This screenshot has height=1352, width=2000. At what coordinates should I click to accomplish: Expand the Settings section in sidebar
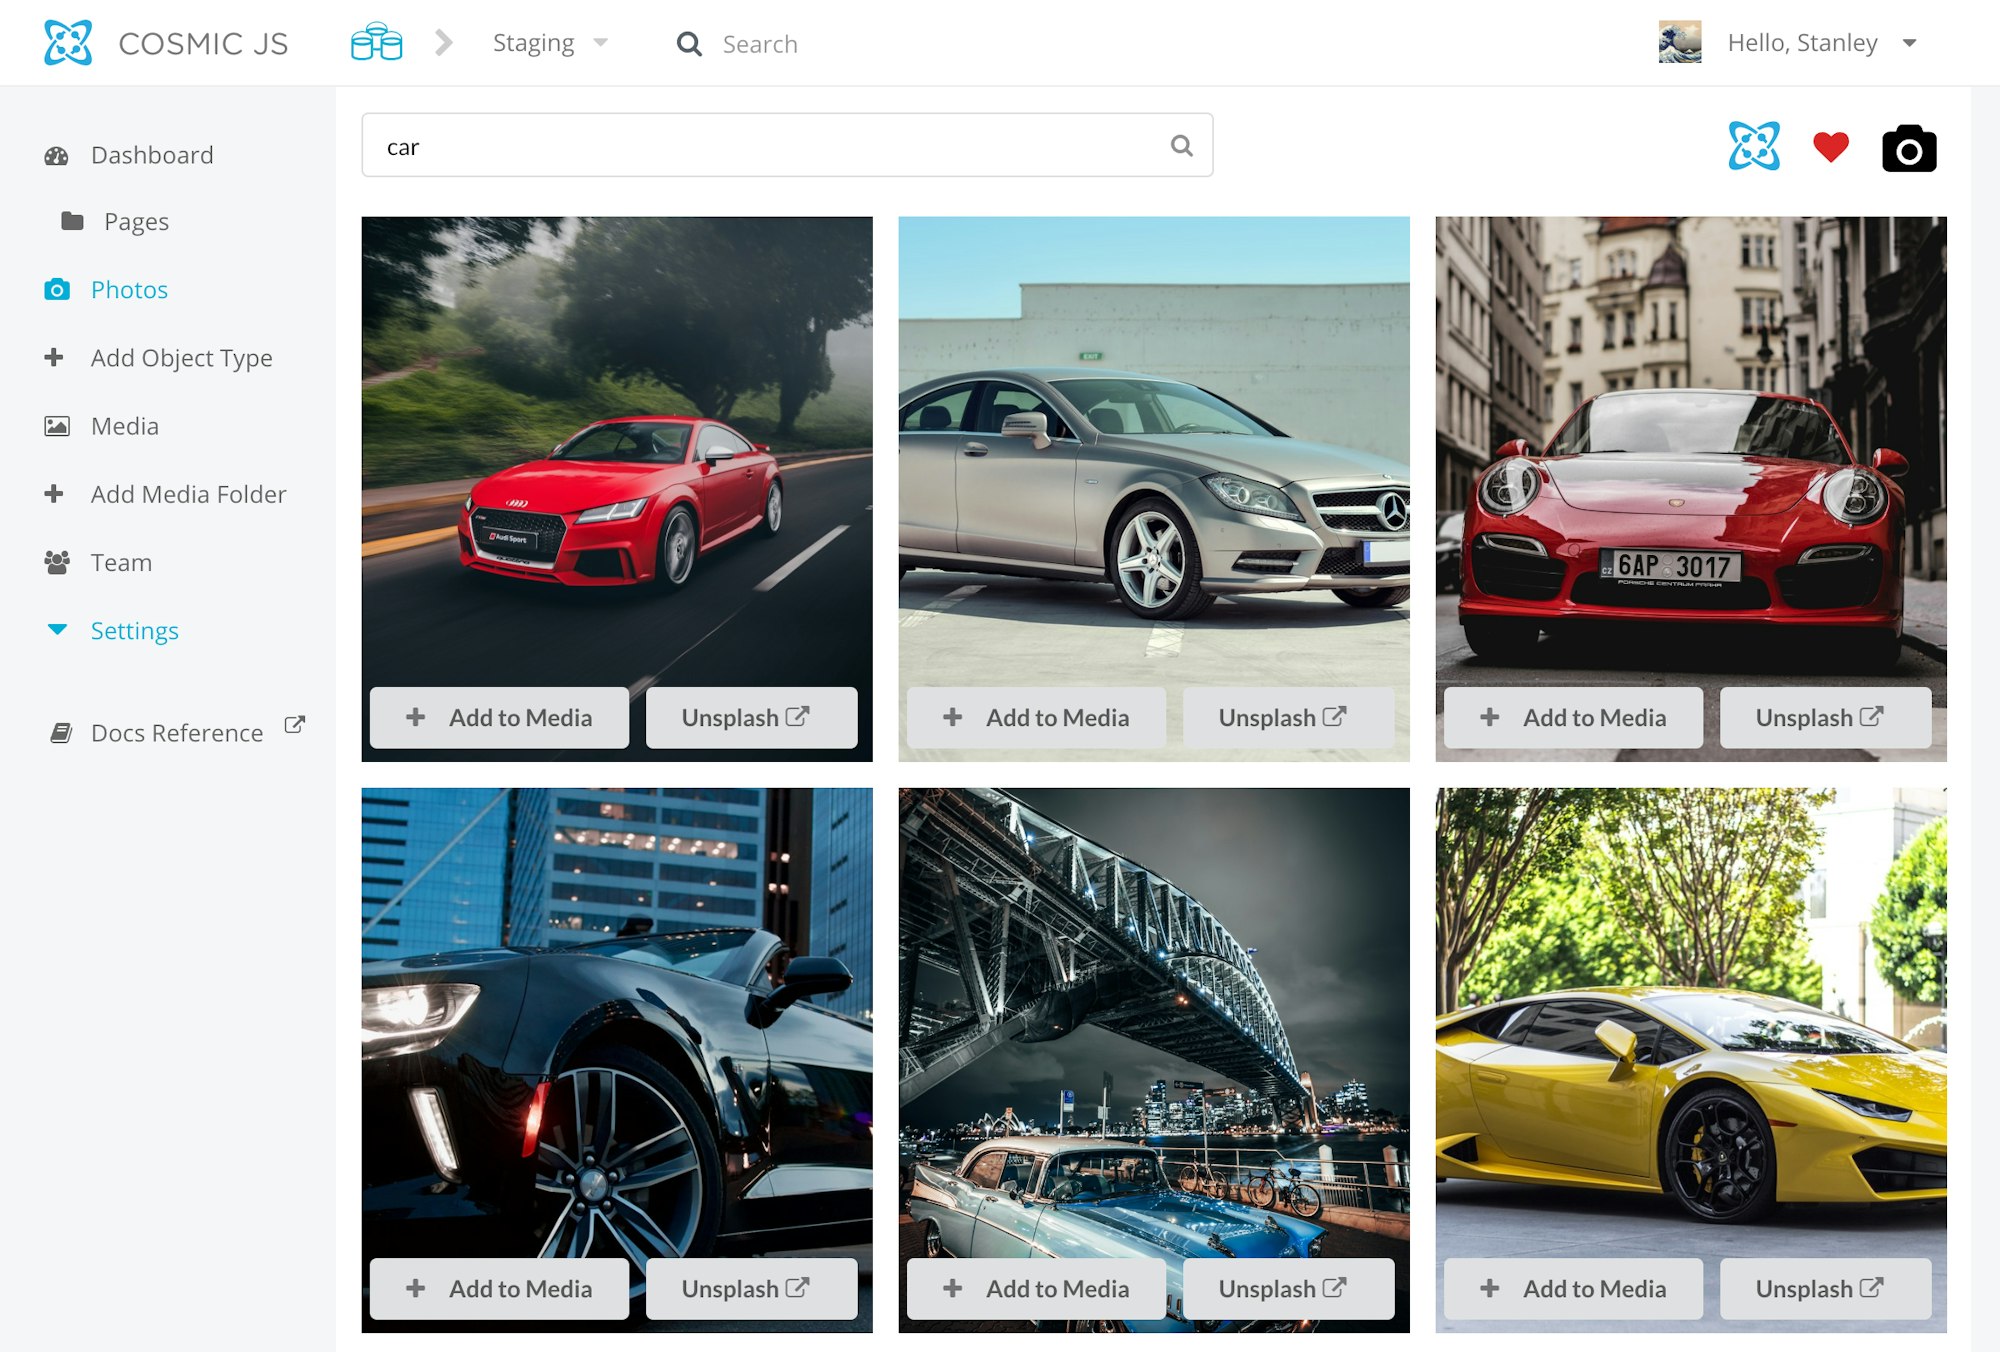point(134,630)
